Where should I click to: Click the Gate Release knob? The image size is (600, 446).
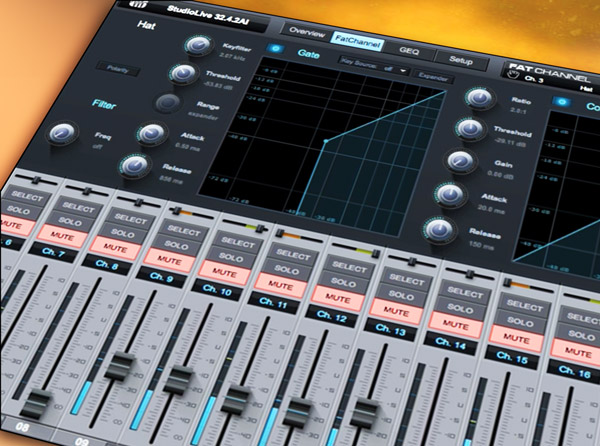click(134, 166)
